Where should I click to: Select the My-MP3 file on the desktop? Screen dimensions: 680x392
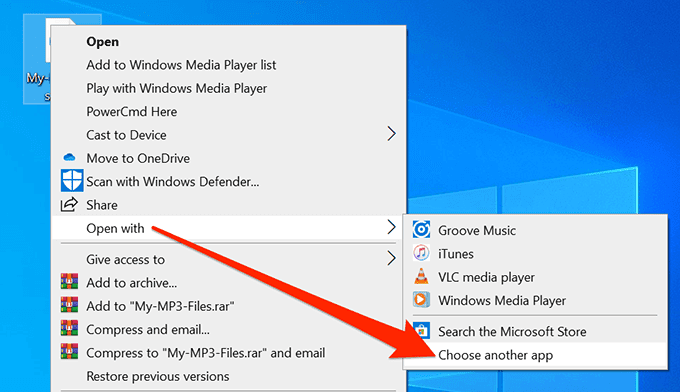coord(37,59)
